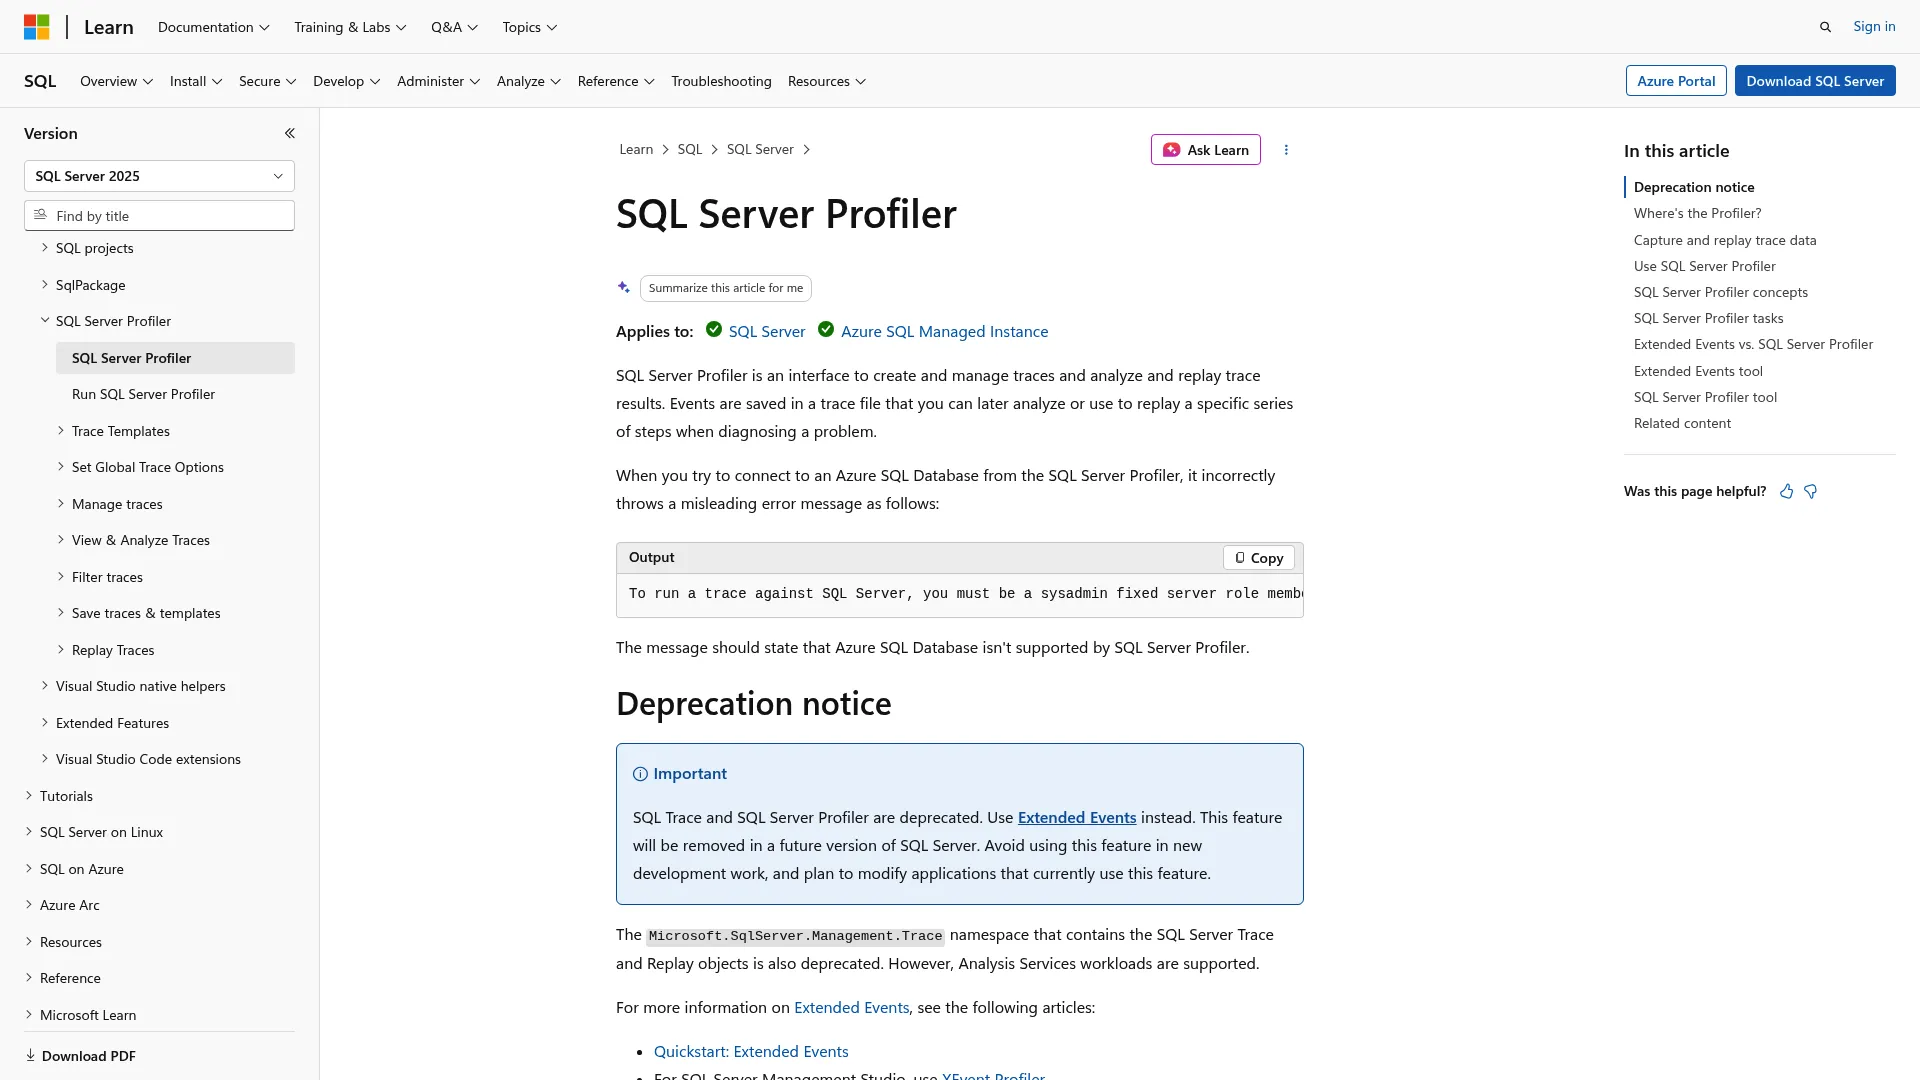Click the SQL Server breadcrumb link
This screenshot has width=1920, height=1080.
tap(760, 149)
